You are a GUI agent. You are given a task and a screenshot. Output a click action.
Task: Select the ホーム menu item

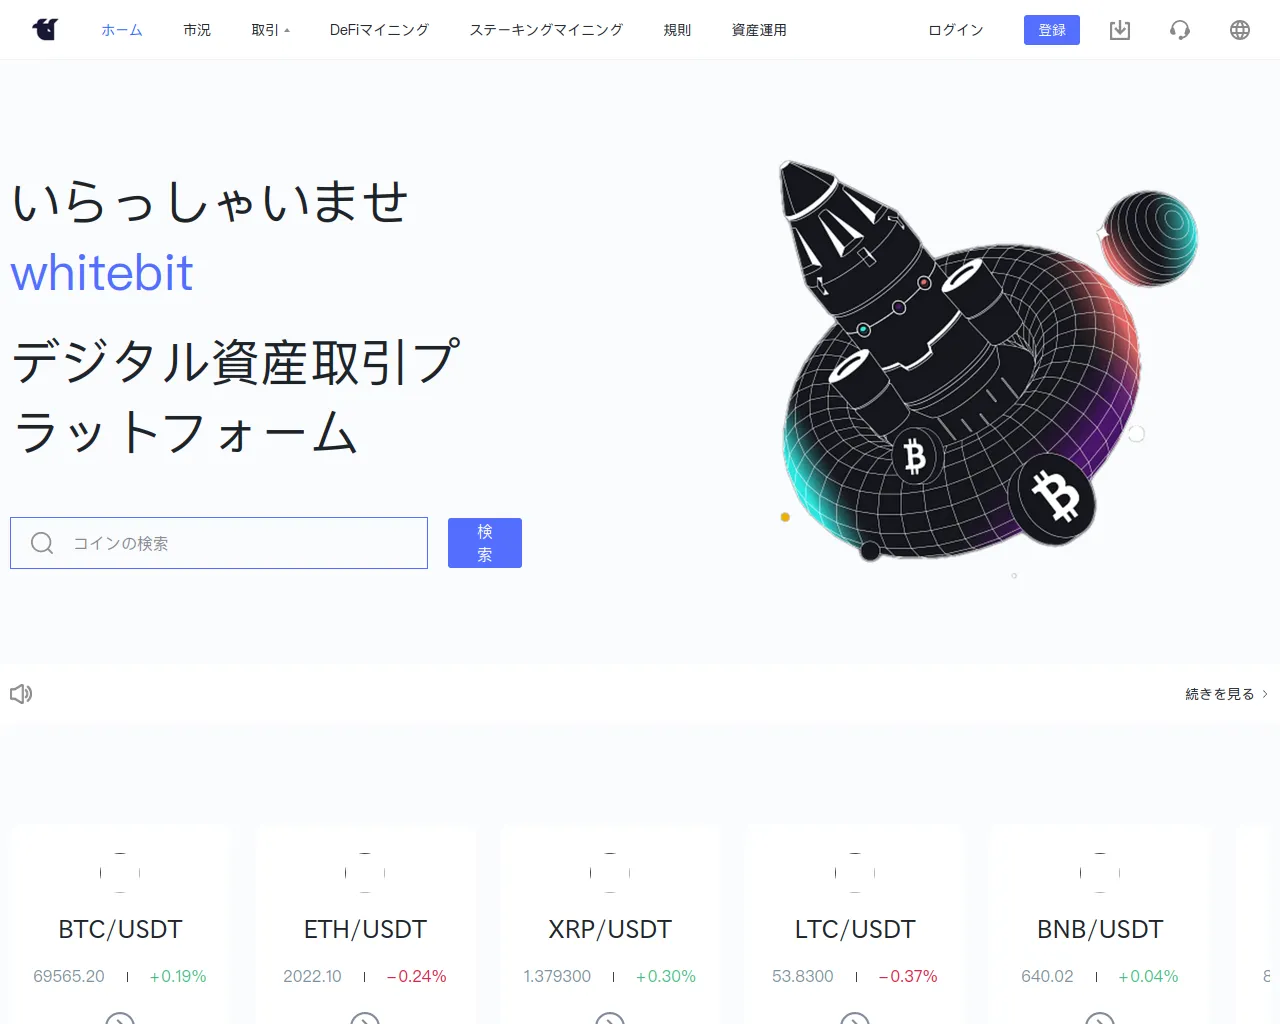click(122, 30)
